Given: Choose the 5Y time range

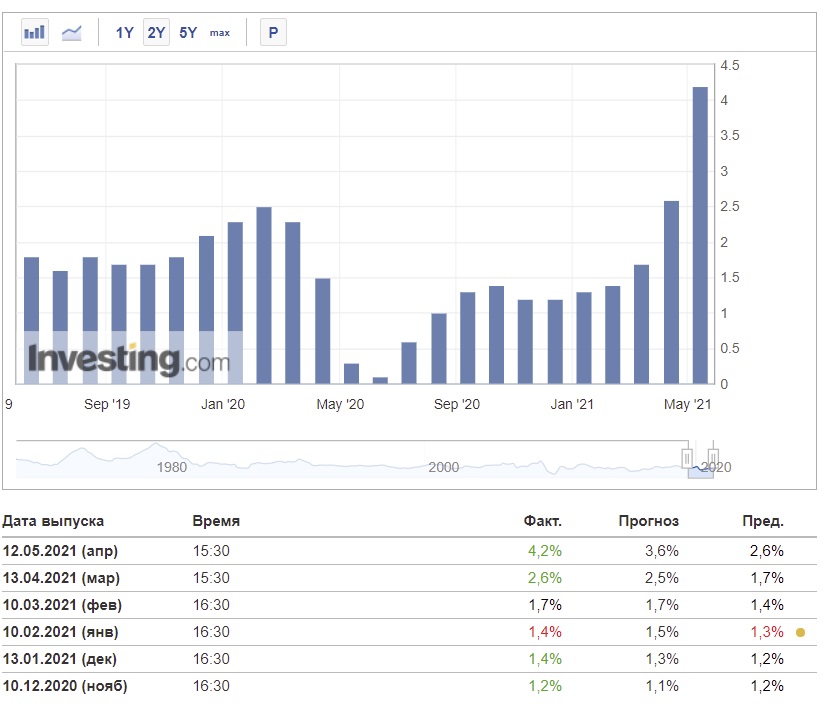Looking at the screenshot, I should (188, 32).
